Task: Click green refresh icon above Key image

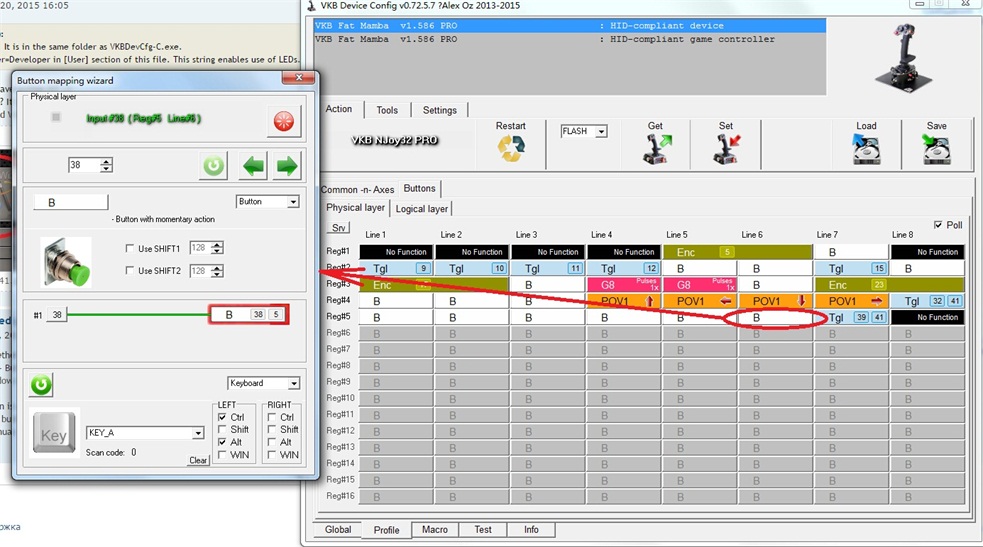Action: tap(41, 384)
